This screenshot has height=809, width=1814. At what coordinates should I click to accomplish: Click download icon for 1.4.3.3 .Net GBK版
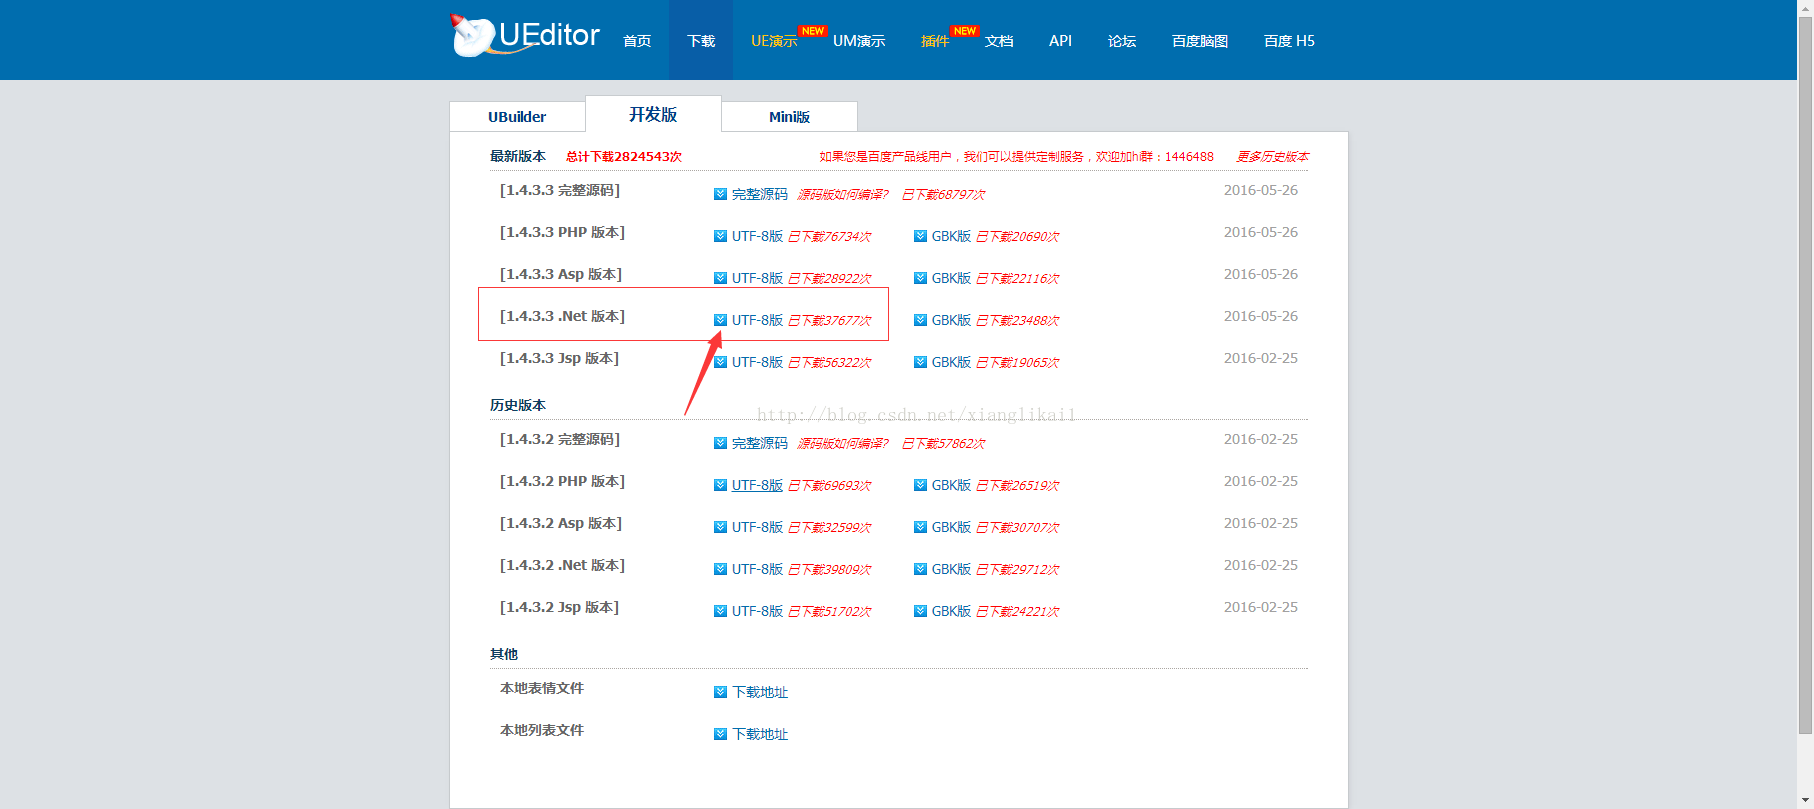point(920,320)
